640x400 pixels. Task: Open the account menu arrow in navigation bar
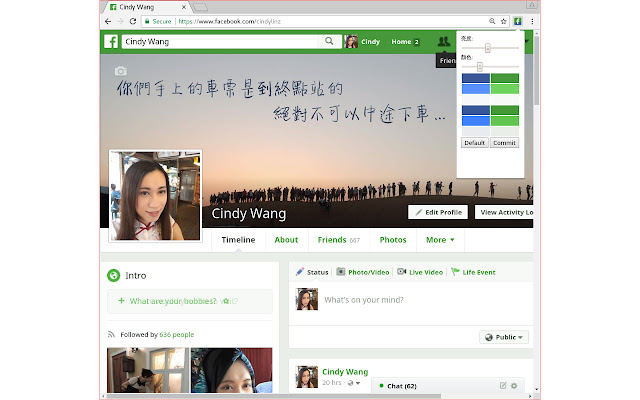527,41
